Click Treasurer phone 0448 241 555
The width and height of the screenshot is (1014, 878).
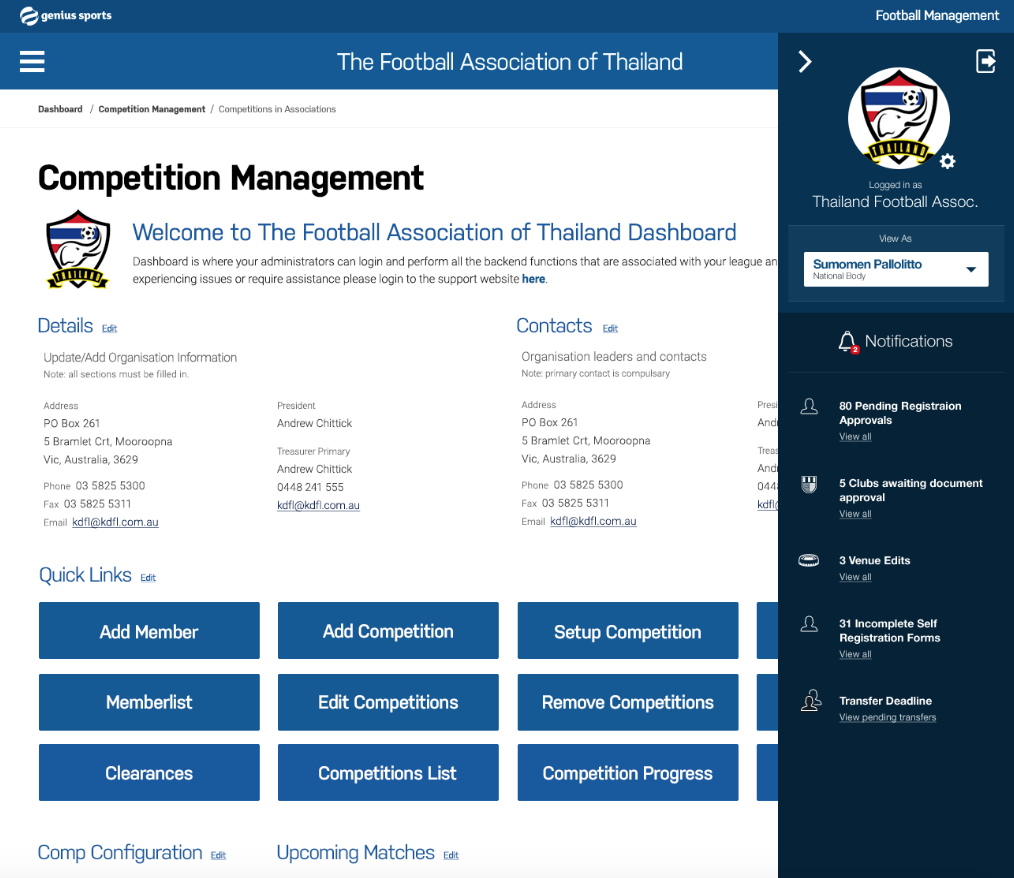310,487
